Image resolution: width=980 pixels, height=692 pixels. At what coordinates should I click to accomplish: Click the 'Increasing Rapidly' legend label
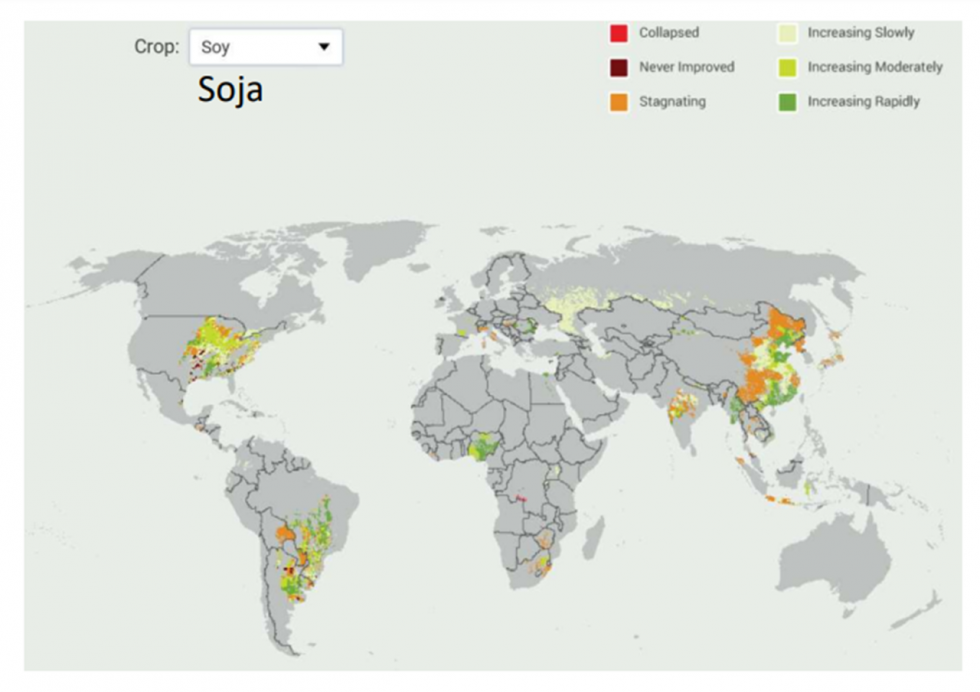[864, 101]
